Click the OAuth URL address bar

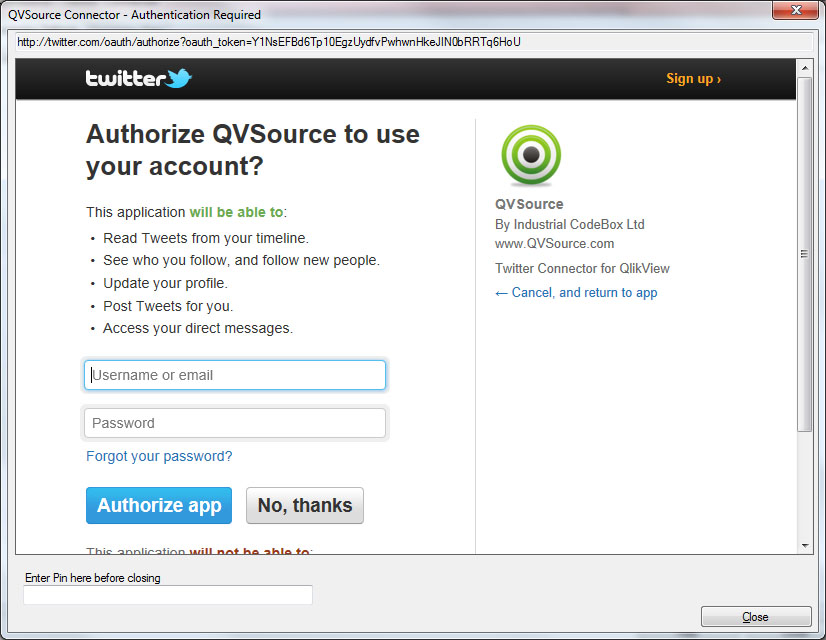tap(414, 42)
